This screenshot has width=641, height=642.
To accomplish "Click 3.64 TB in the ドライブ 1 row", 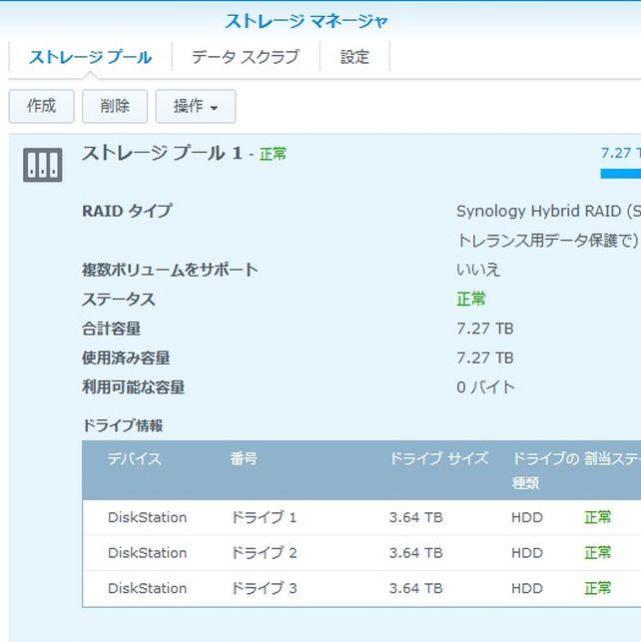I will tap(416, 518).
